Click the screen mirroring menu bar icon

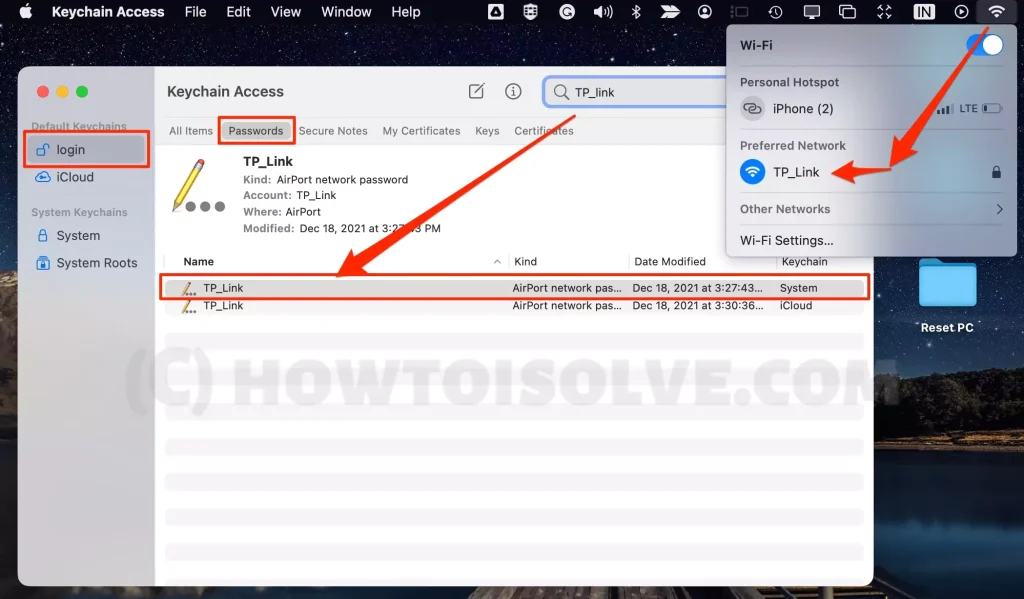847,12
